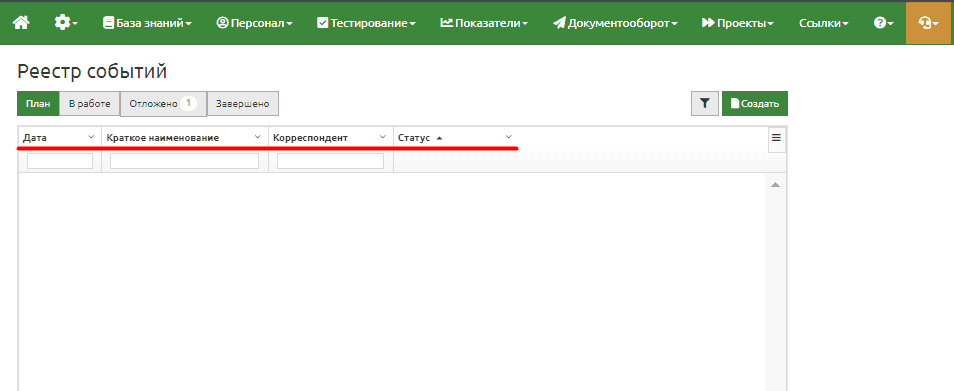Image resolution: width=954 pixels, height=391 pixels.
Task: Open the settings gear menu
Action: point(65,23)
